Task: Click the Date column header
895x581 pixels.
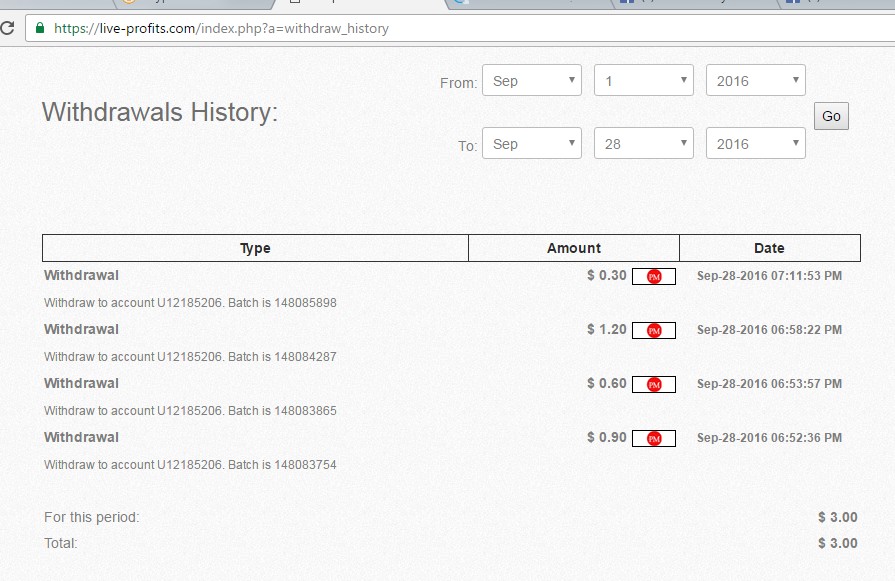Action: click(x=769, y=248)
